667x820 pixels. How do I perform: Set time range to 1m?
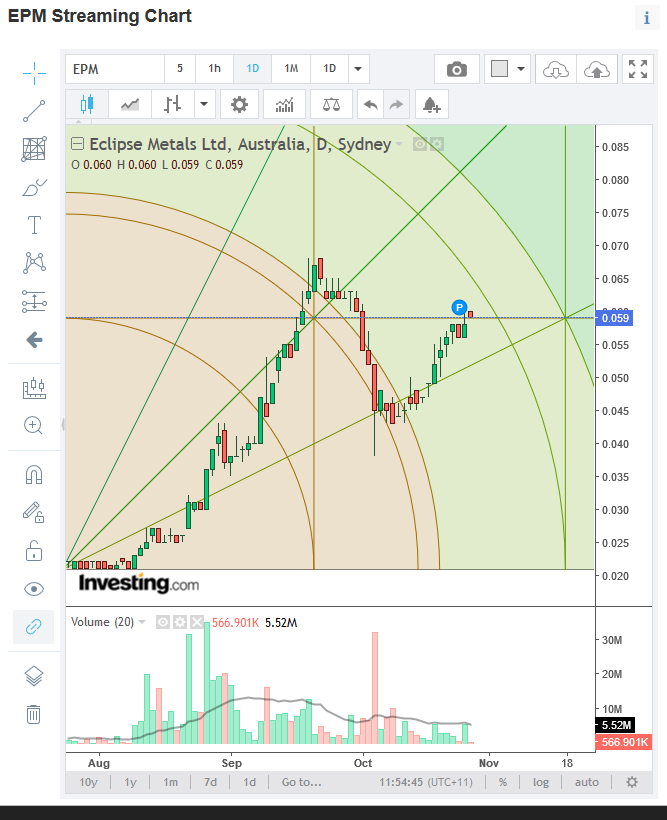click(x=171, y=782)
